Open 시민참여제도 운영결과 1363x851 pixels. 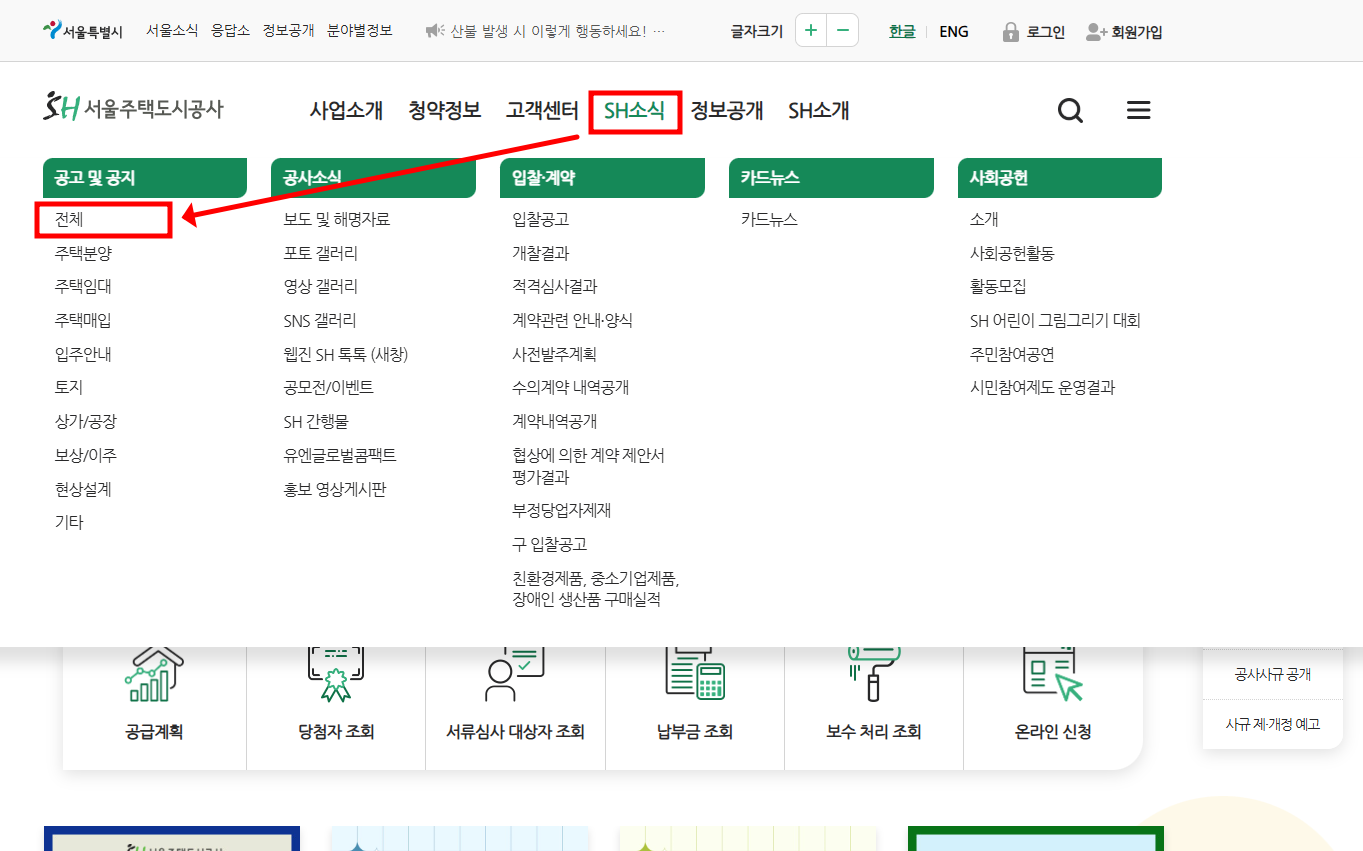[1042, 387]
